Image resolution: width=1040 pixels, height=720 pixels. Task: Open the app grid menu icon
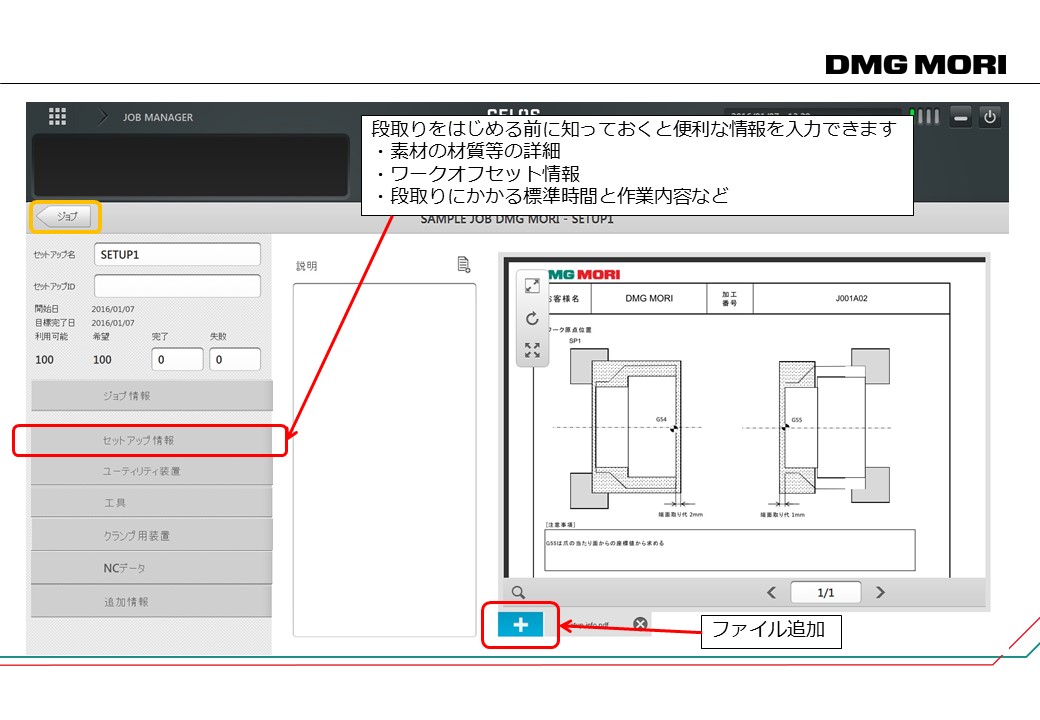pyautogui.click(x=57, y=117)
